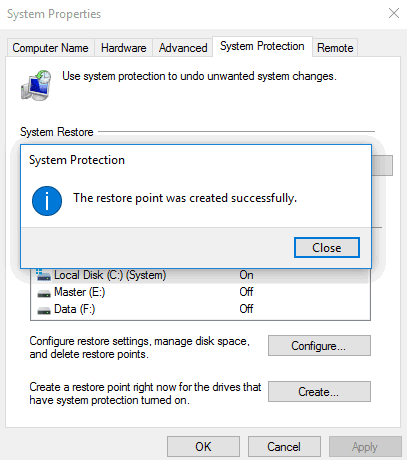This screenshot has height=460, width=407.
Task: Click the blue information icon in dialog
Action: click(47, 201)
